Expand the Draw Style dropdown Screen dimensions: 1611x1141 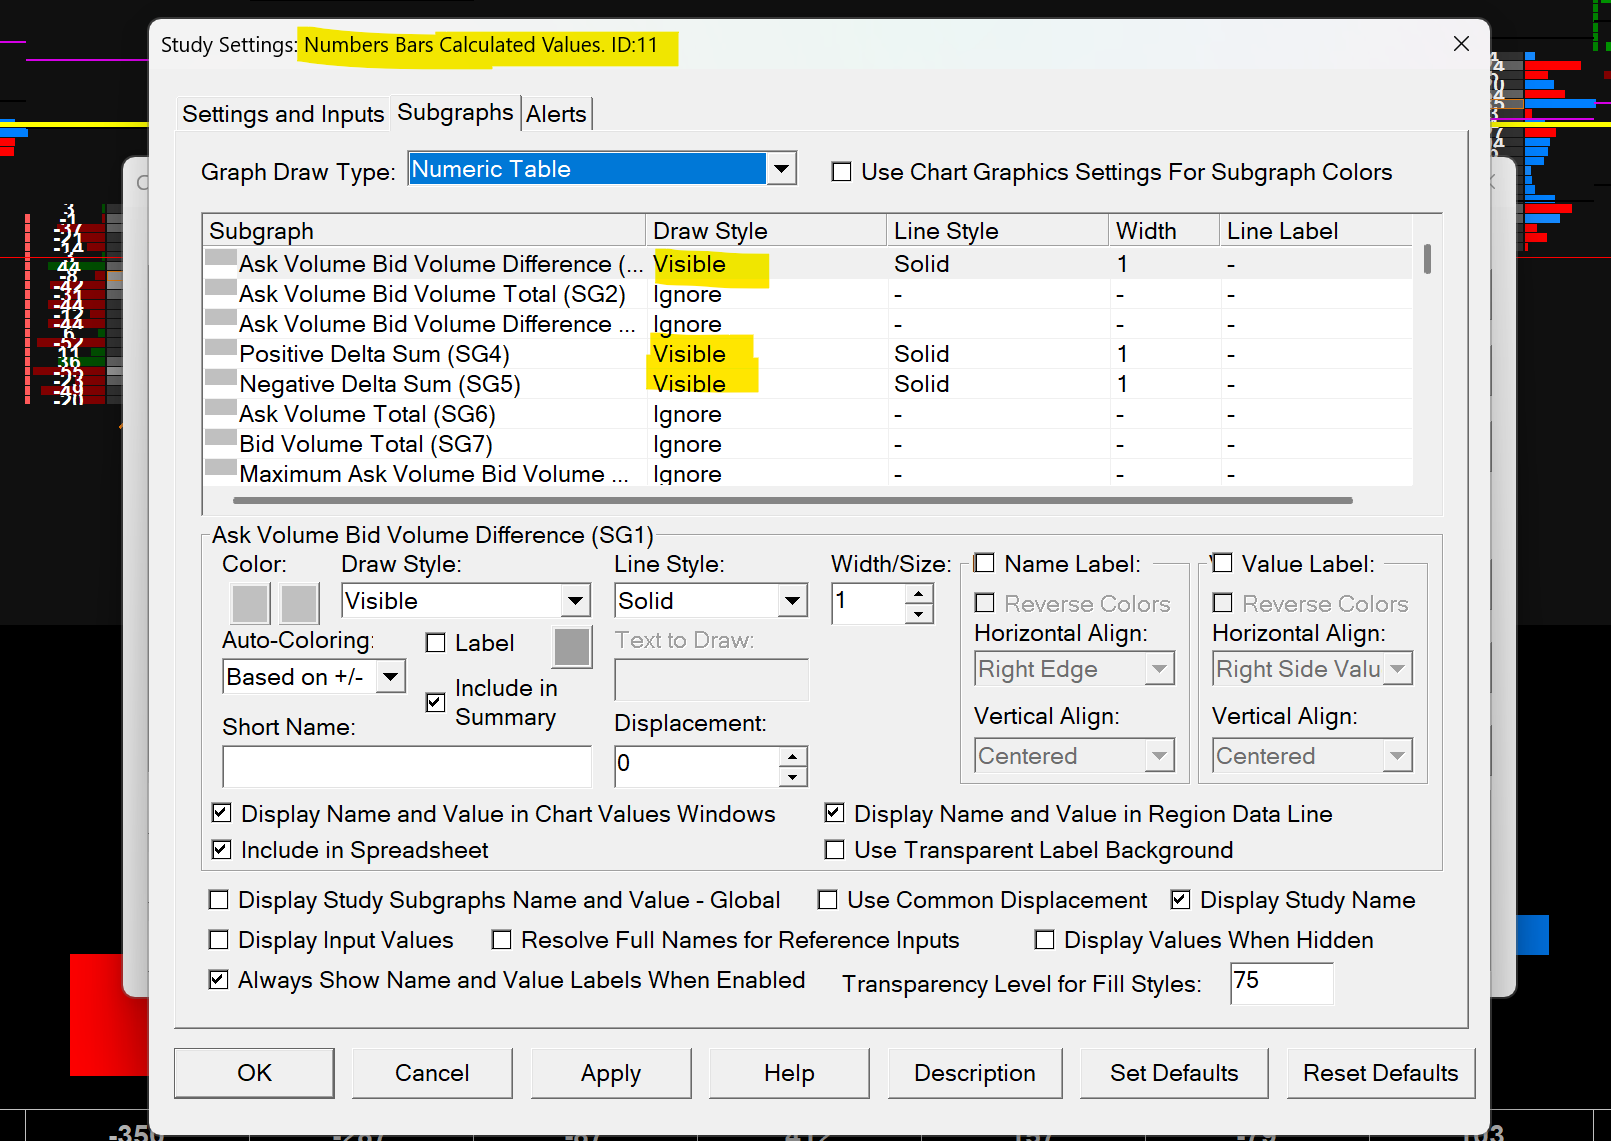575,601
